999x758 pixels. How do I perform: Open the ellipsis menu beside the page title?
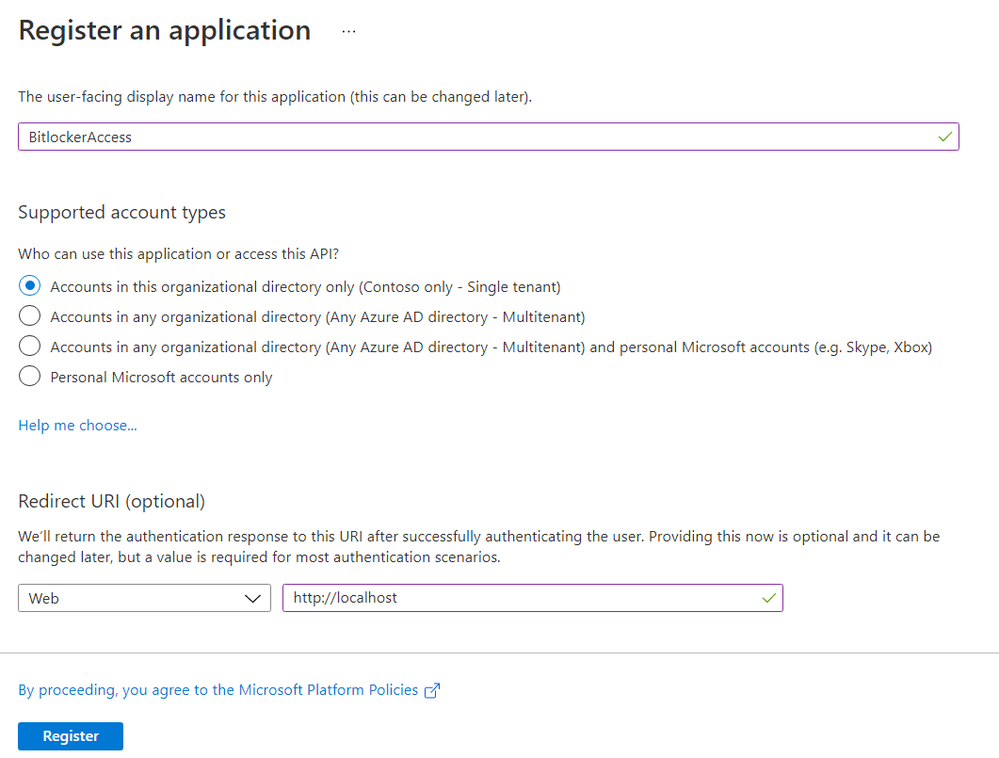click(348, 31)
